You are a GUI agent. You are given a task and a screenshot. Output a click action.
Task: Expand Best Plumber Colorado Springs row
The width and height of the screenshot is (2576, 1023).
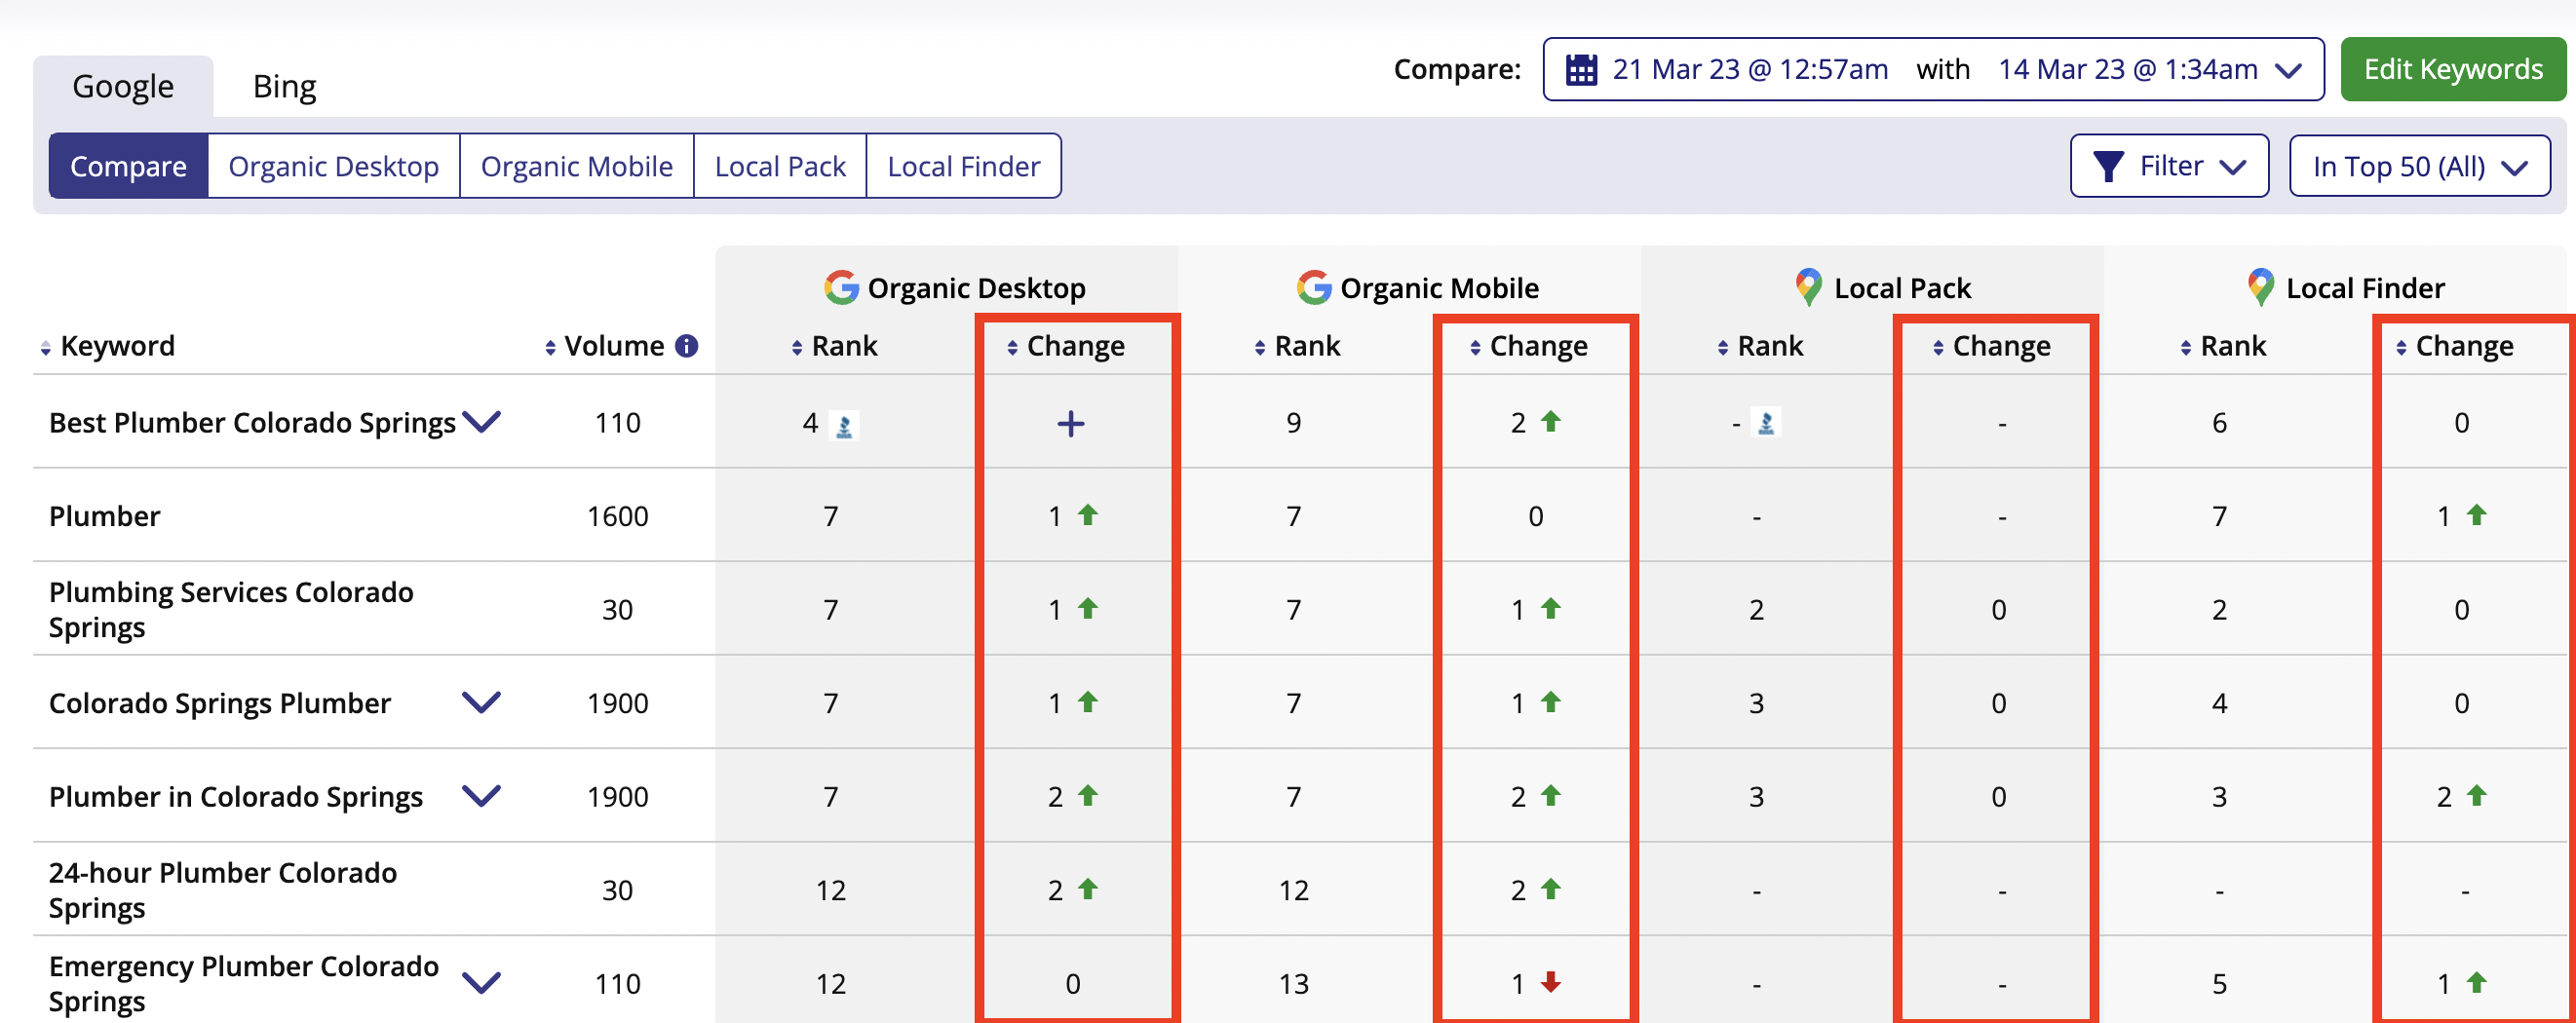click(482, 421)
